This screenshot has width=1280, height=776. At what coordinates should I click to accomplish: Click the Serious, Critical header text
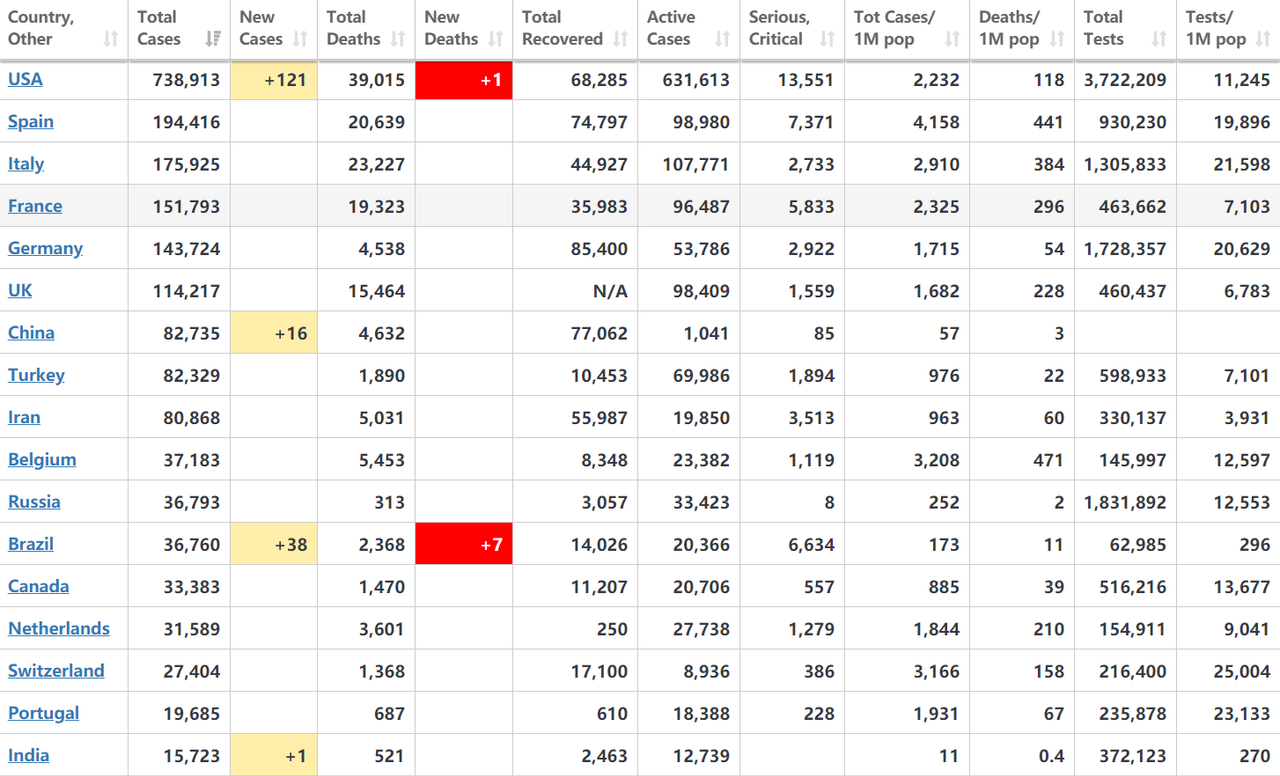[779, 28]
